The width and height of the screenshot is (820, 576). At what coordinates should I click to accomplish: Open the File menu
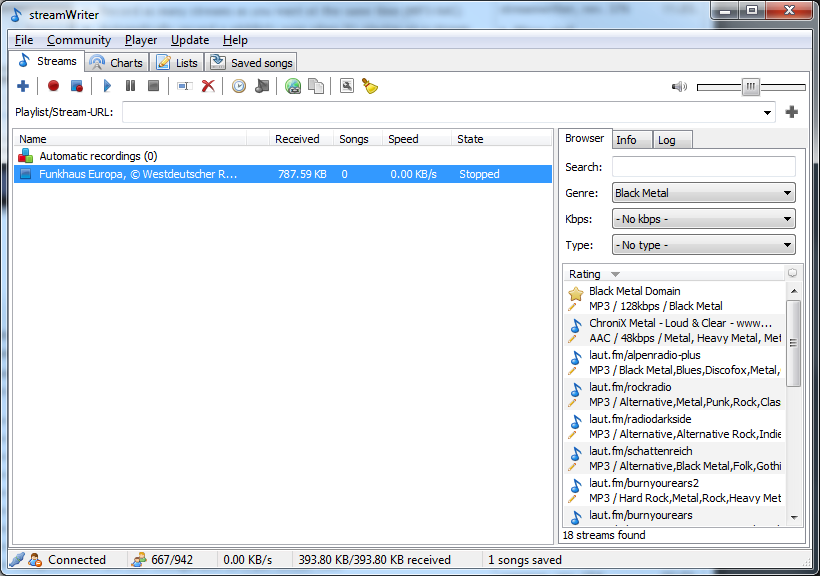pyautogui.click(x=24, y=40)
